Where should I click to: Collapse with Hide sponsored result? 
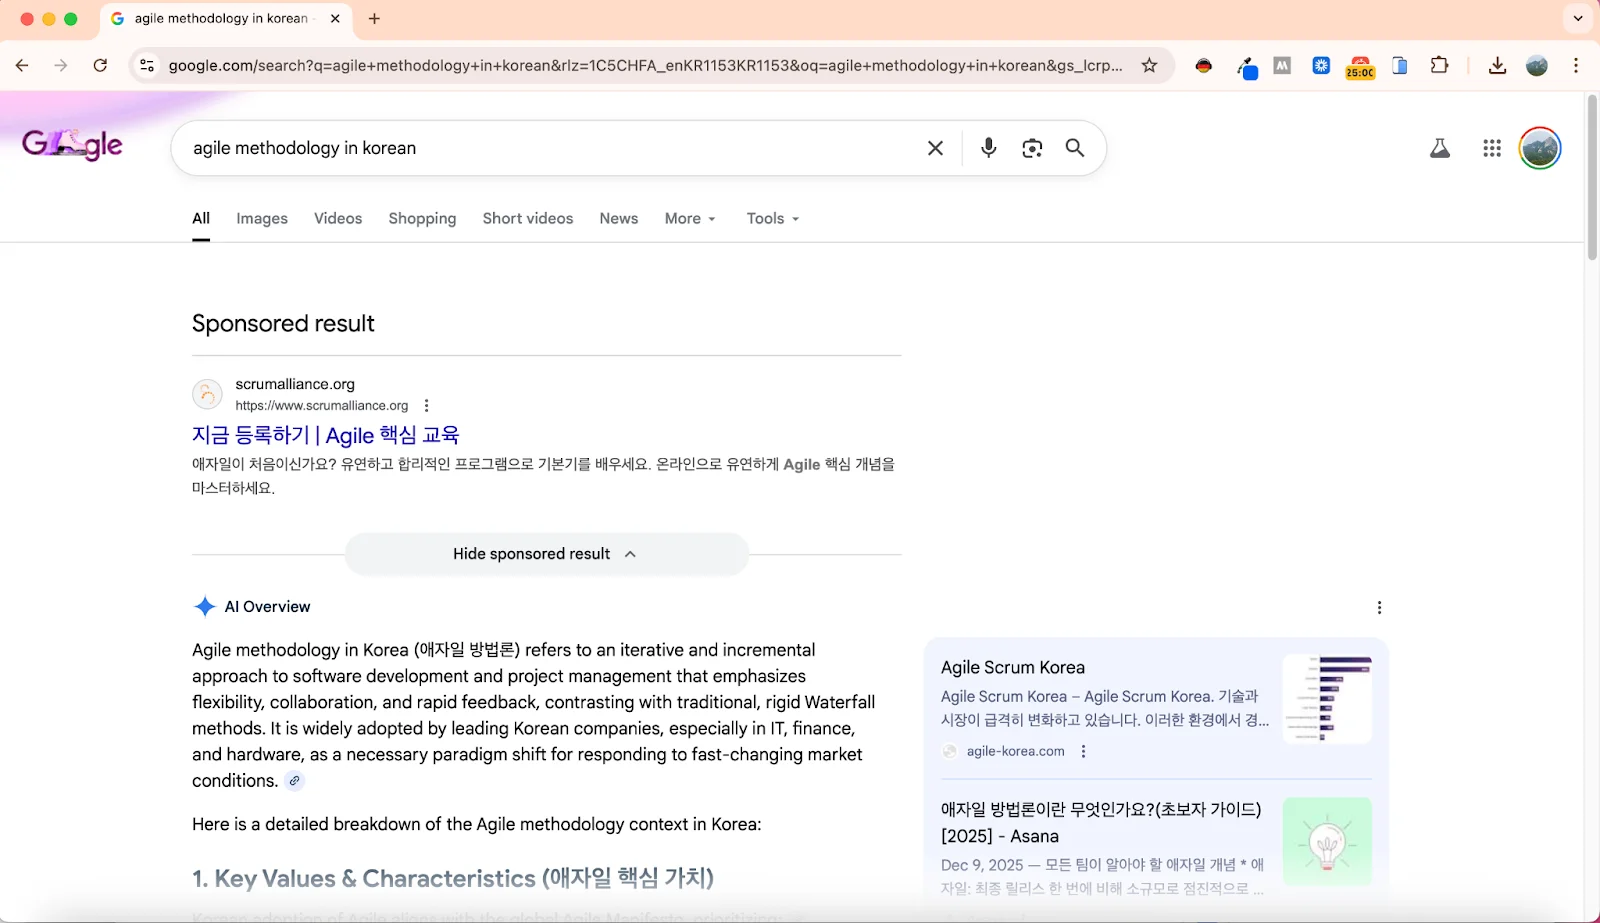pyautogui.click(x=546, y=554)
